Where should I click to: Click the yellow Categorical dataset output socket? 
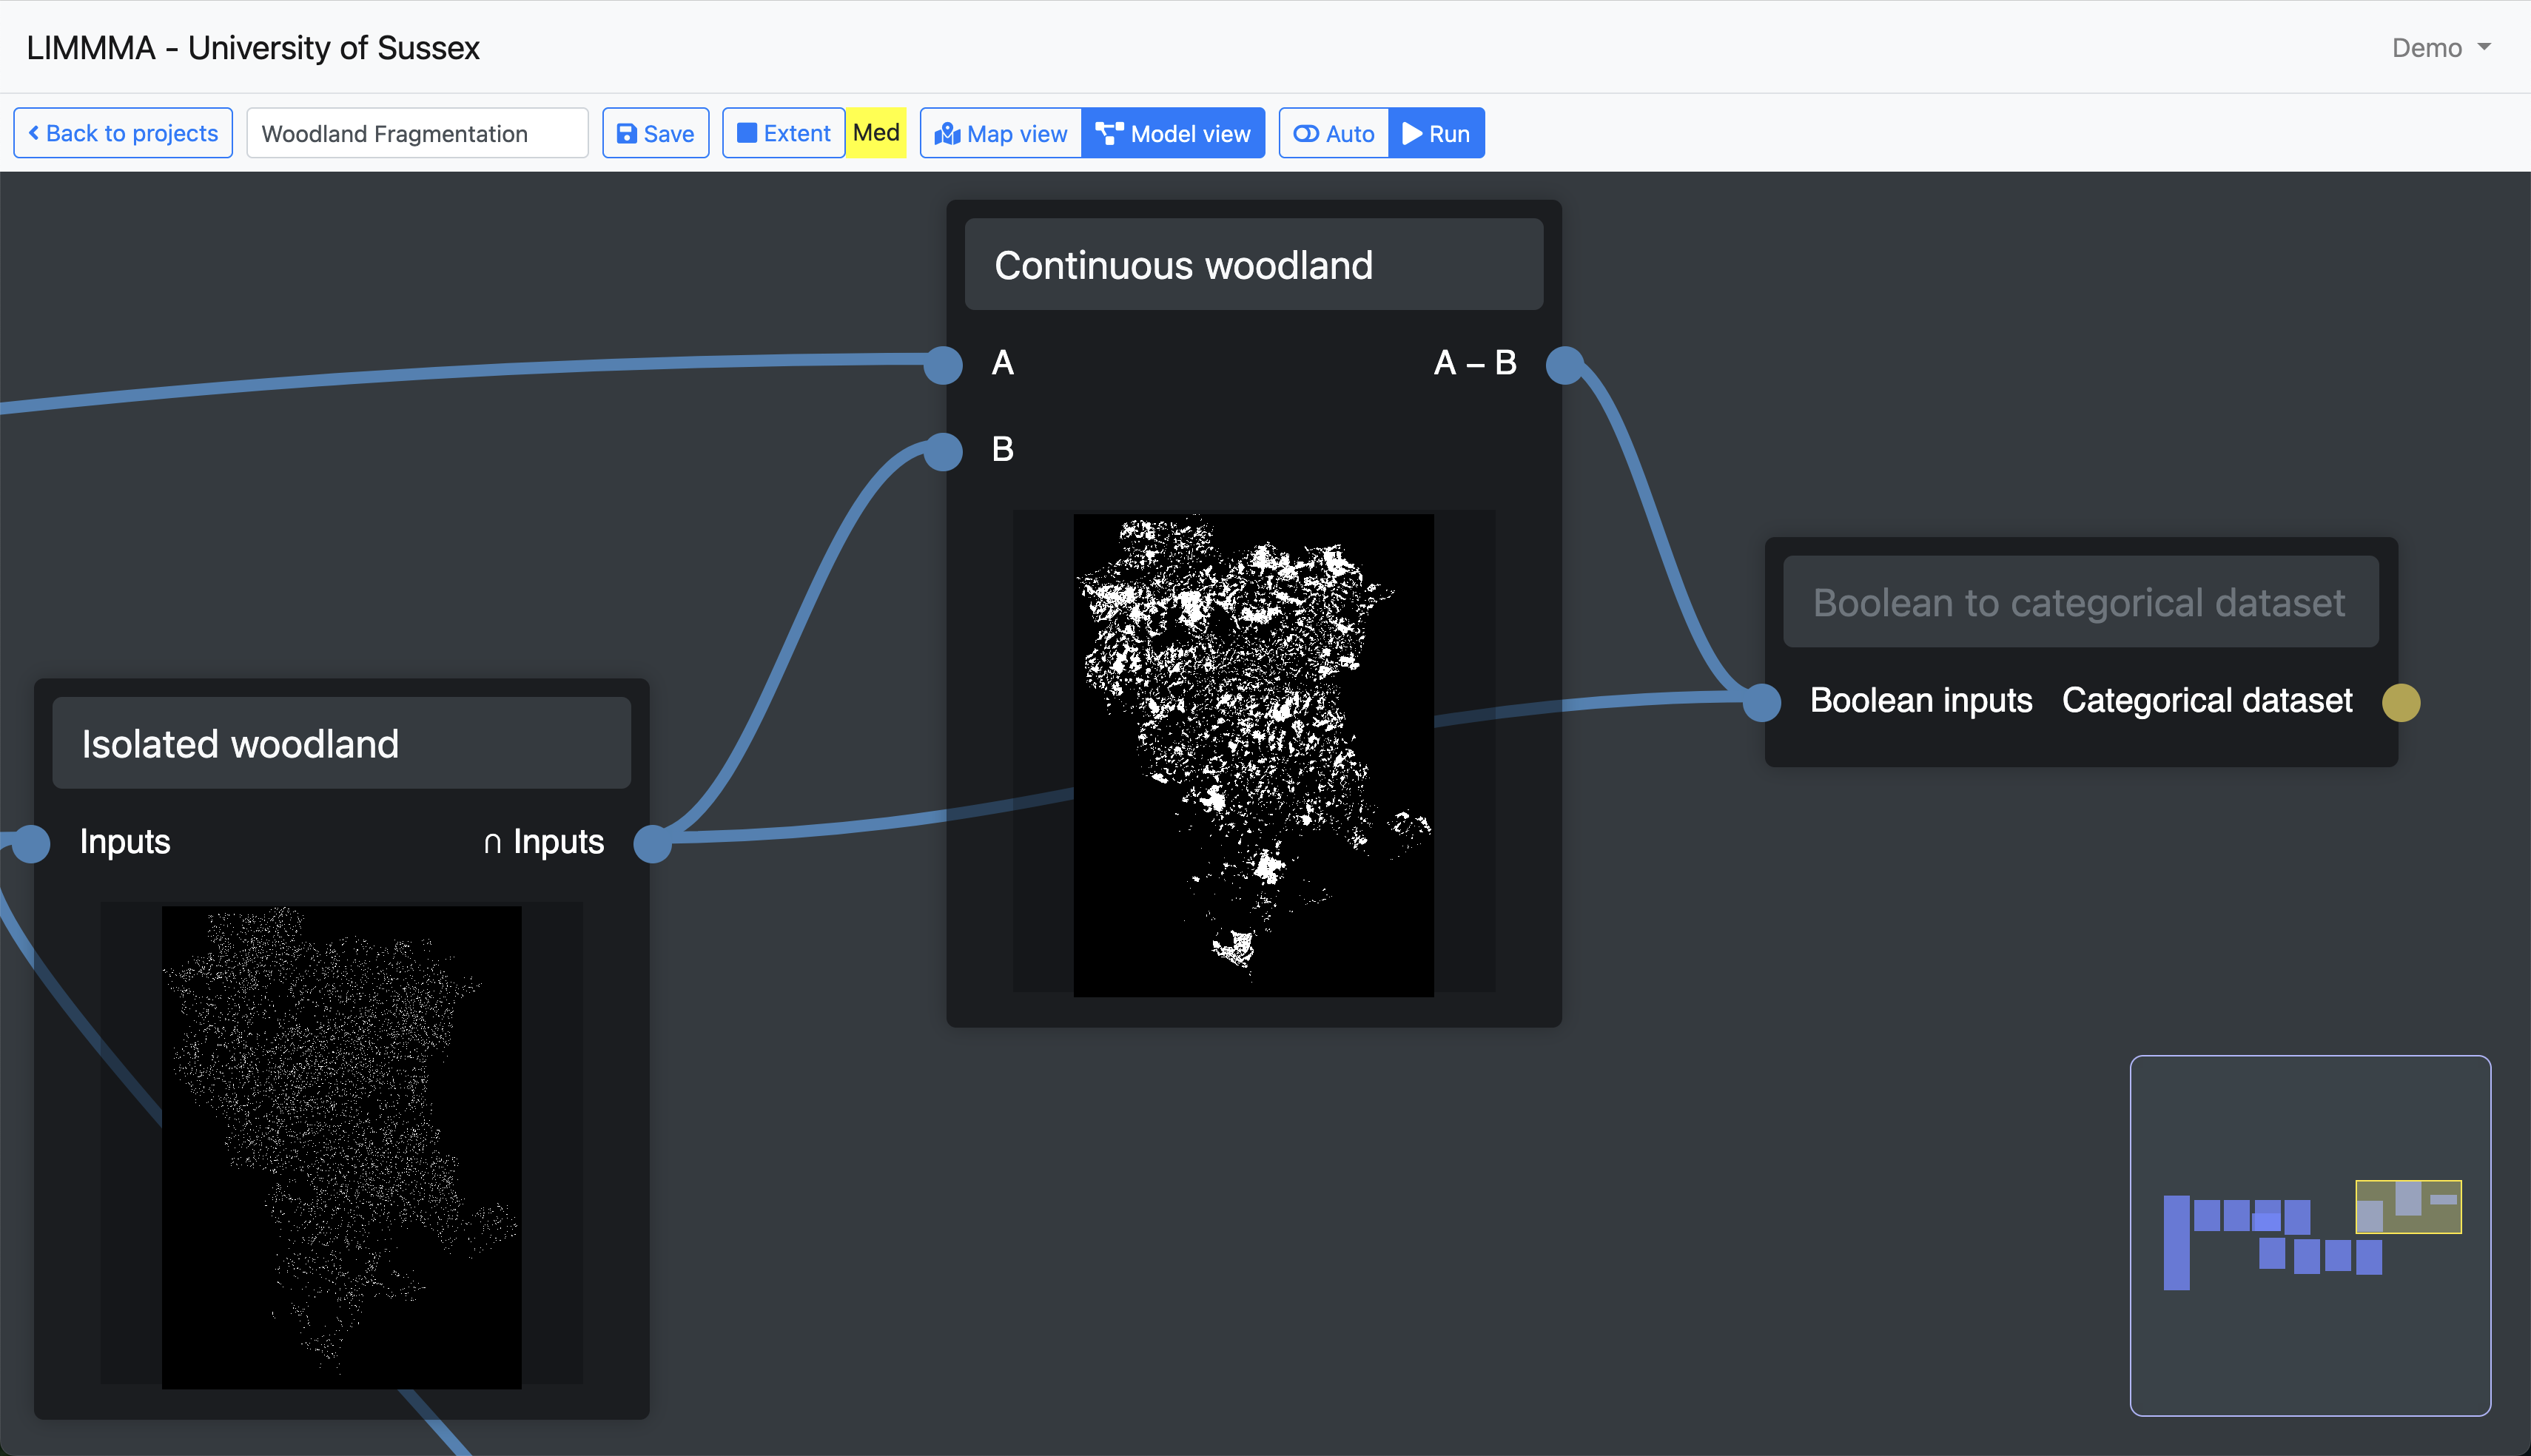tap(2400, 702)
